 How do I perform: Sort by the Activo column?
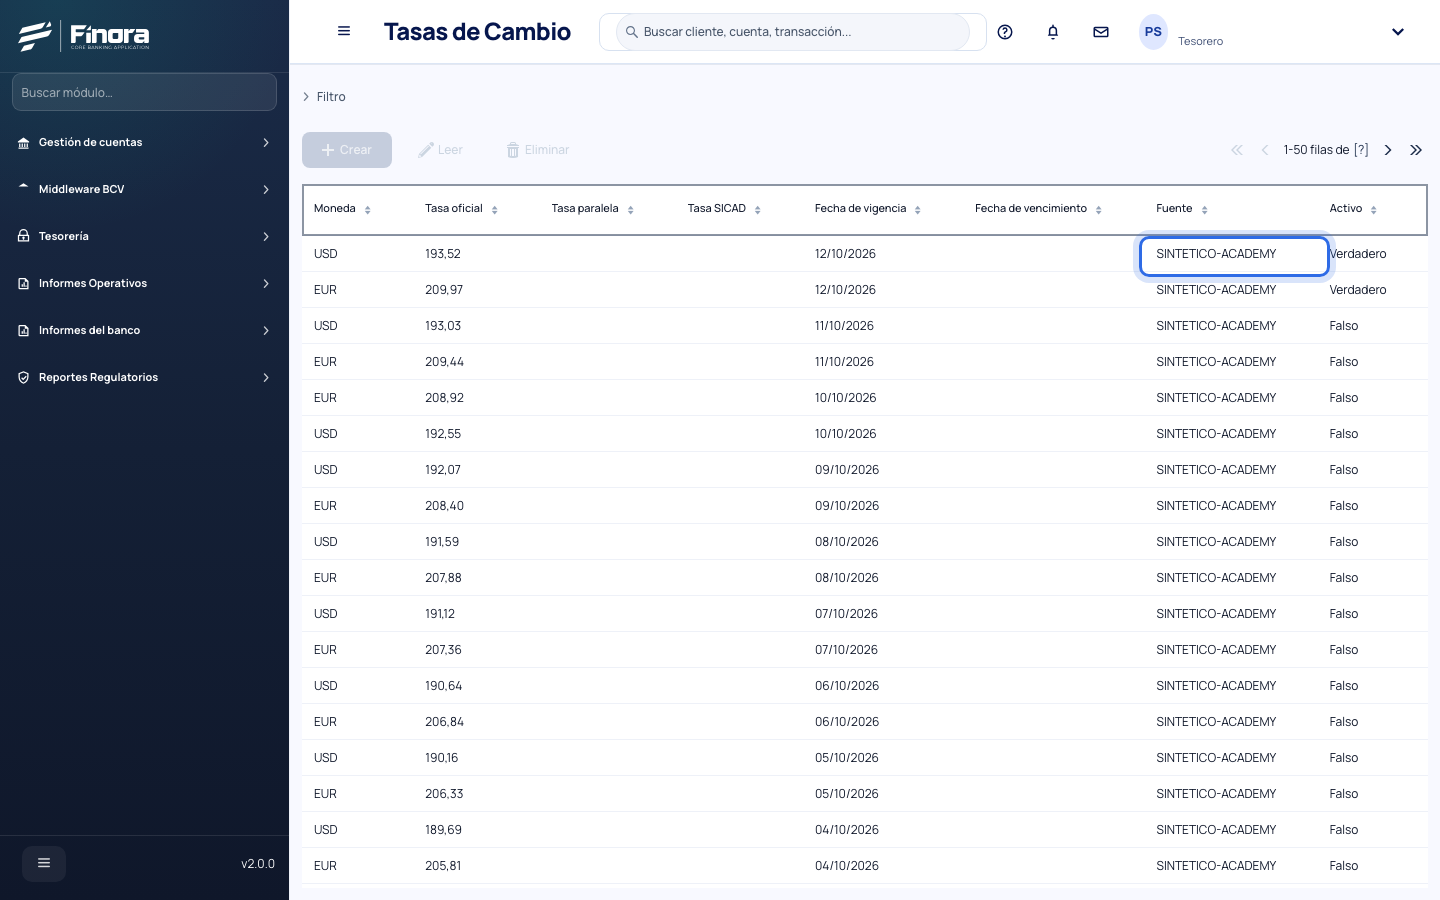point(1374,210)
